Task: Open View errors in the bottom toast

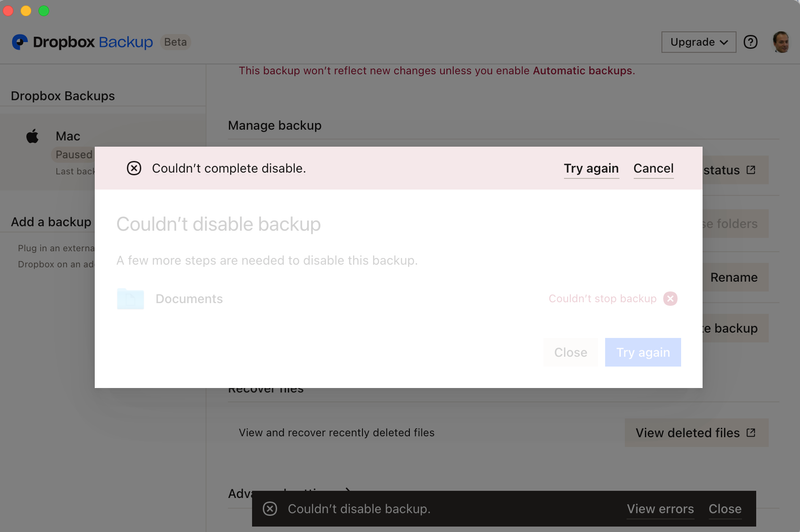Action: pyautogui.click(x=660, y=509)
